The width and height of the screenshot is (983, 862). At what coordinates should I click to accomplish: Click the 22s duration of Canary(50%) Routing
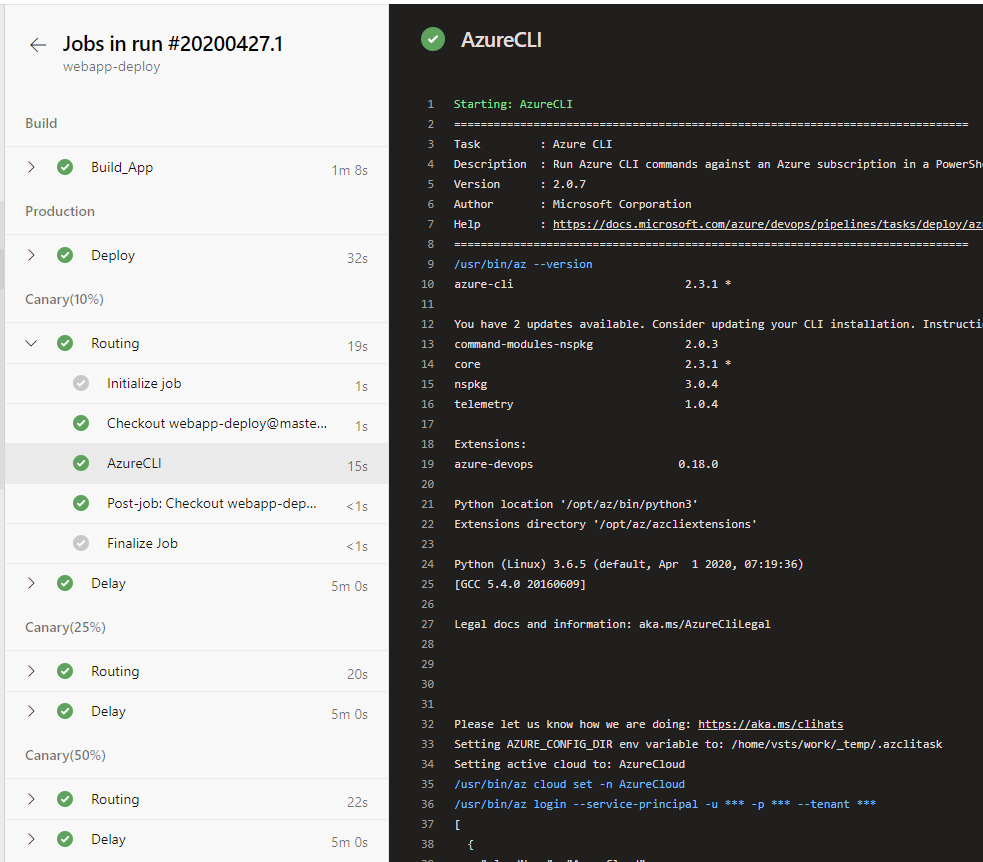tap(357, 802)
